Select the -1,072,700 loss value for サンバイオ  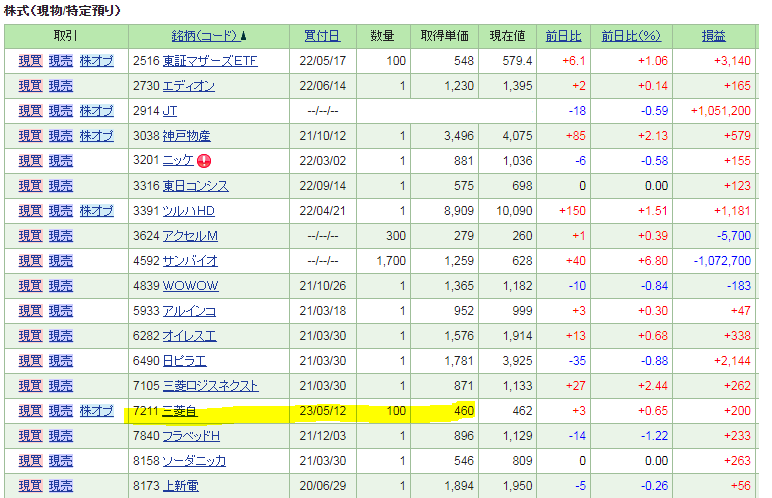pyautogui.click(x=722, y=261)
